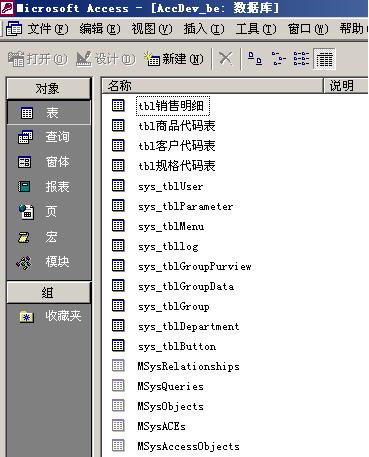This screenshot has height=457, width=369.
Task: Open the 插入(I) menu
Action: click(x=204, y=29)
